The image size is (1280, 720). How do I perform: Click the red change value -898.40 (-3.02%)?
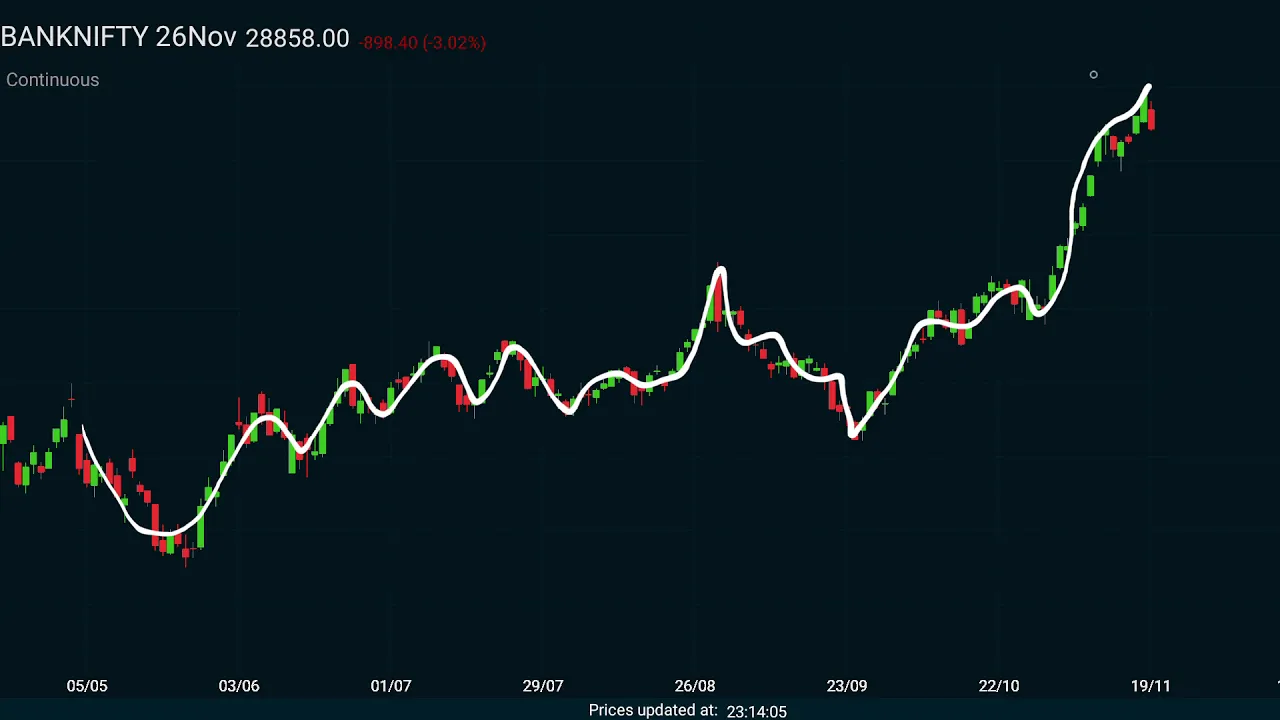pyautogui.click(x=422, y=43)
